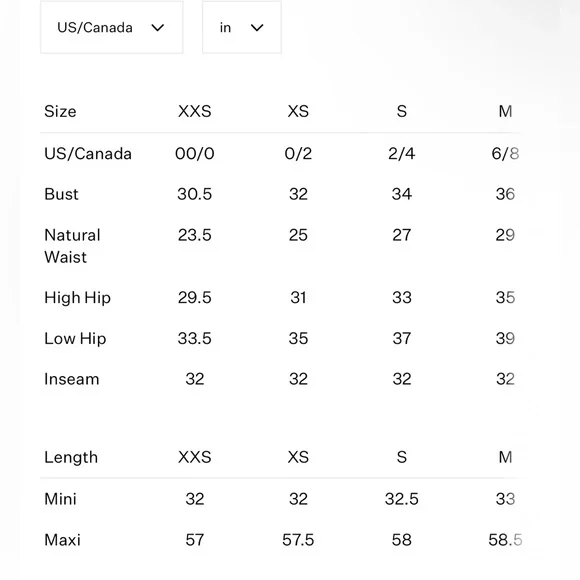Select the Maxi length row label

tap(63, 540)
